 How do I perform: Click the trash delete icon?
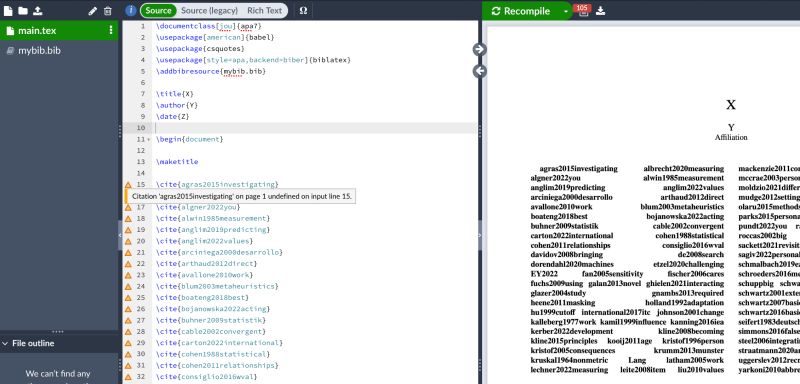(107, 11)
